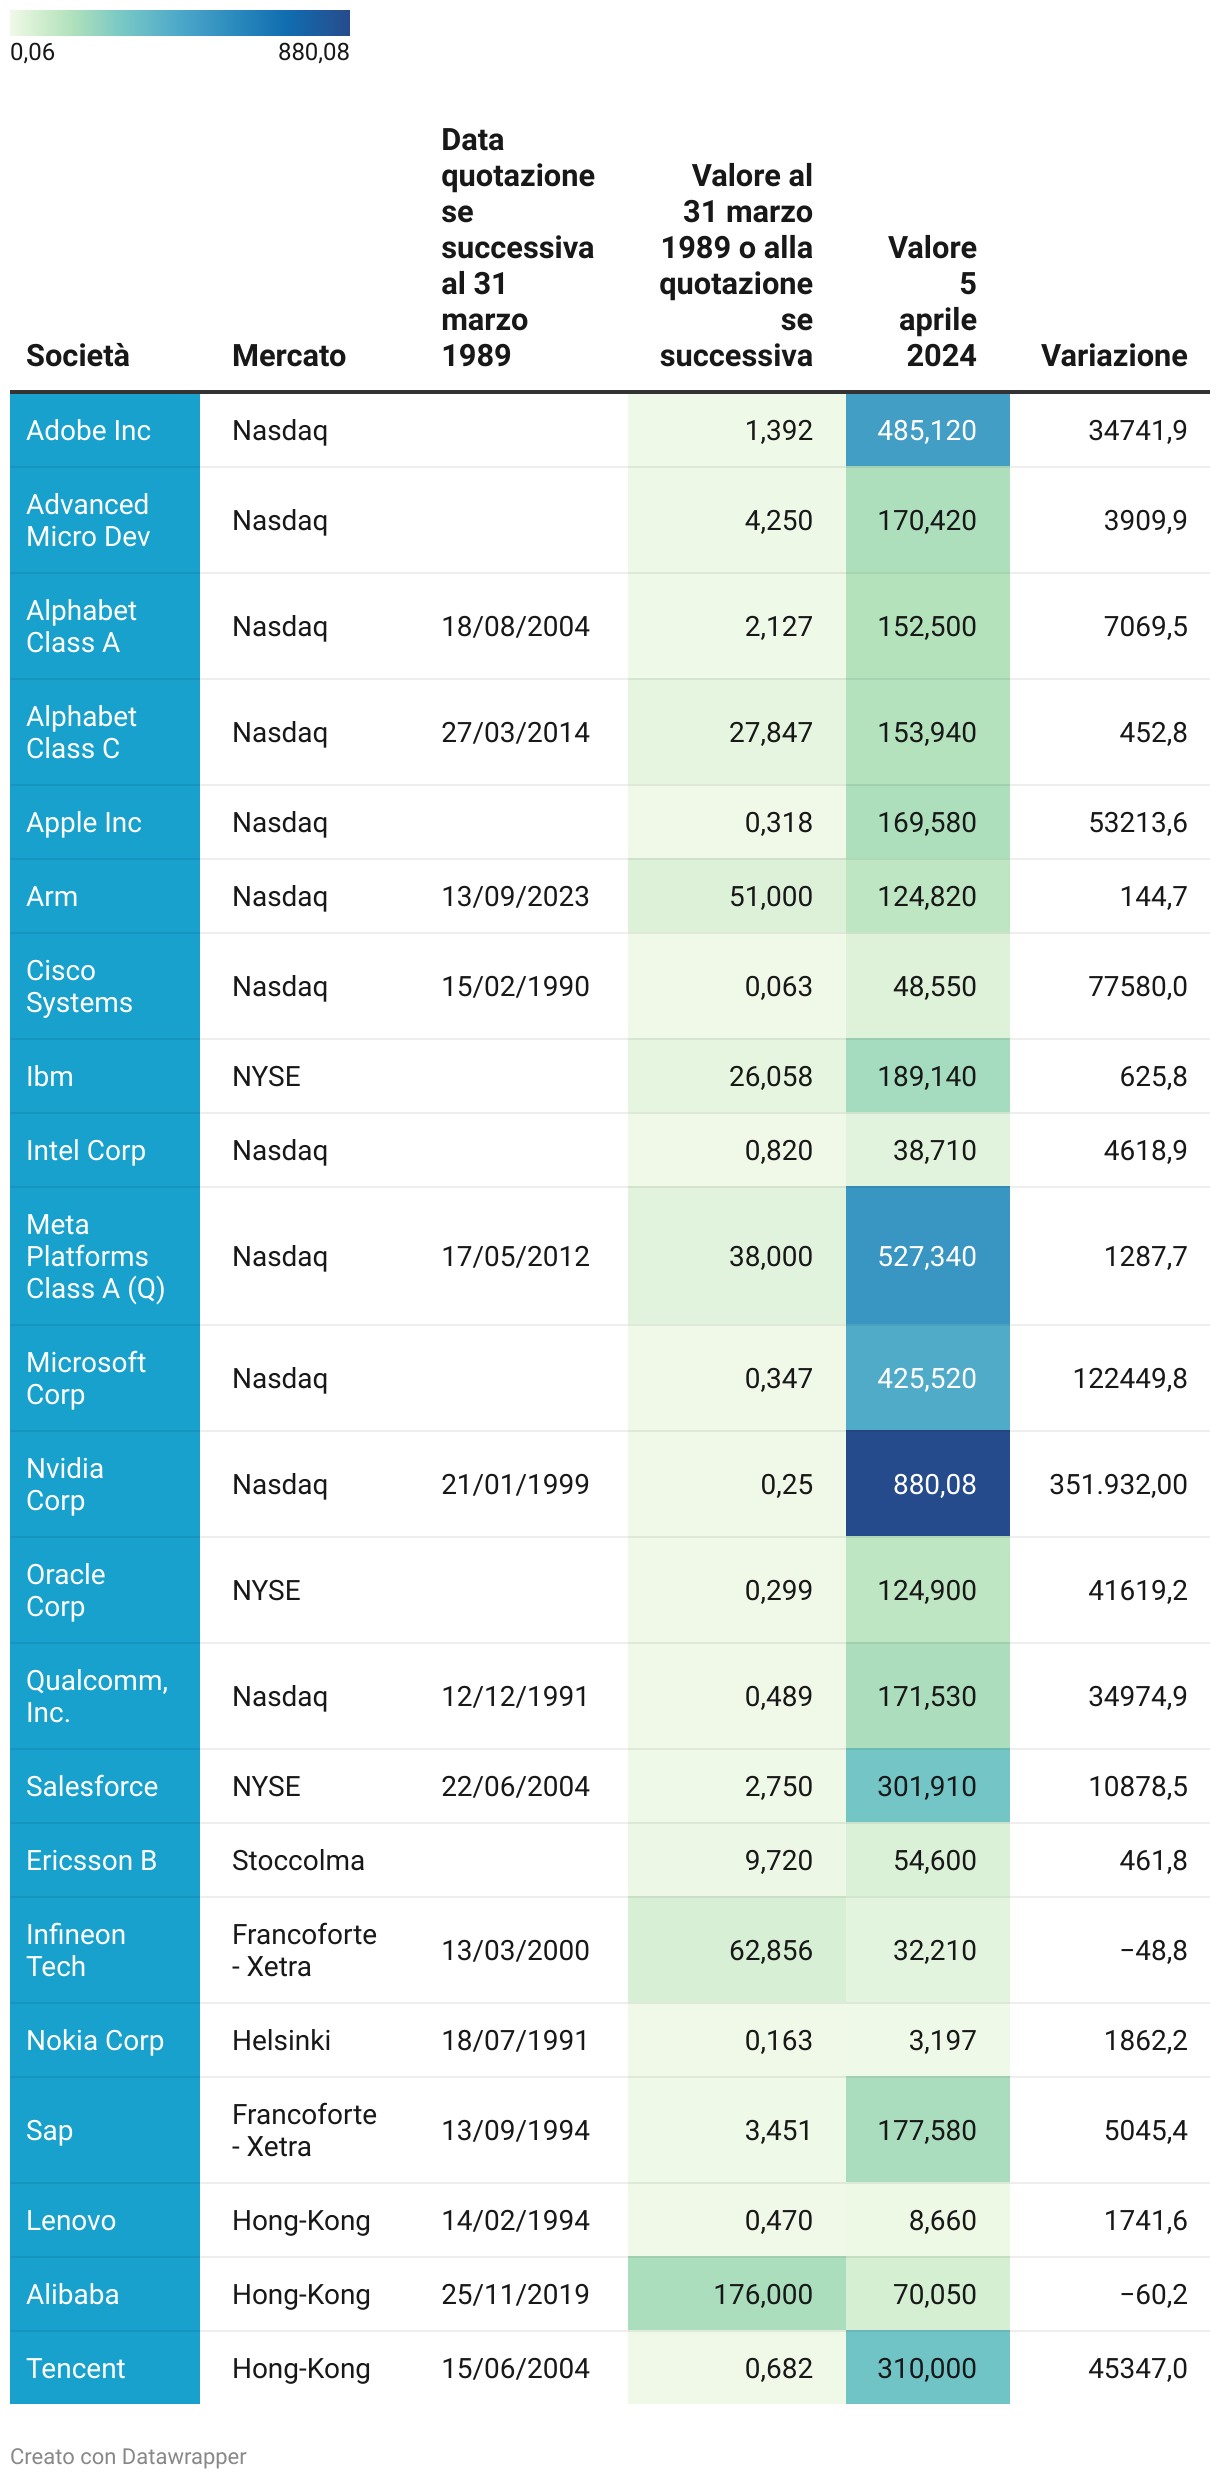Screen dimensions: 1220x2480
Task: Click the 'Valore 5 aprile 2024' header
Action: 932,301
